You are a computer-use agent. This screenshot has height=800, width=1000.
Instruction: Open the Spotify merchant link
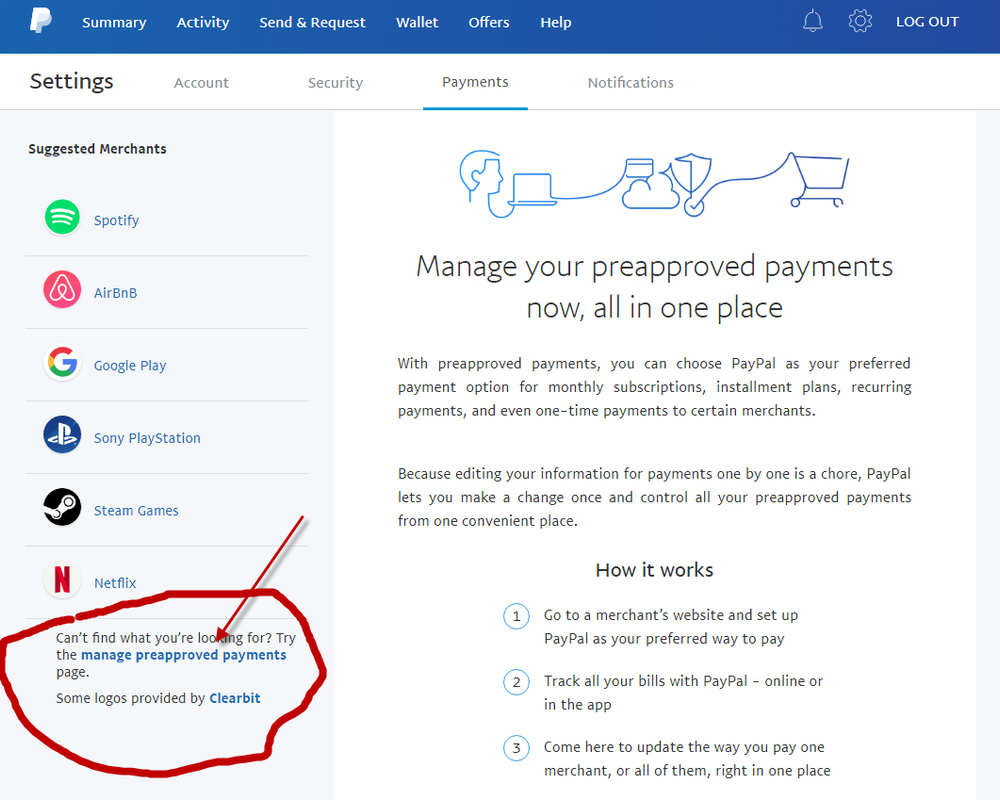pos(116,220)
